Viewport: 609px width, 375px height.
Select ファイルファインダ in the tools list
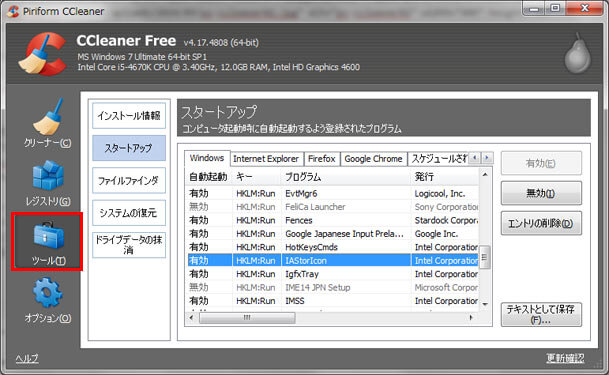(129, 181)
